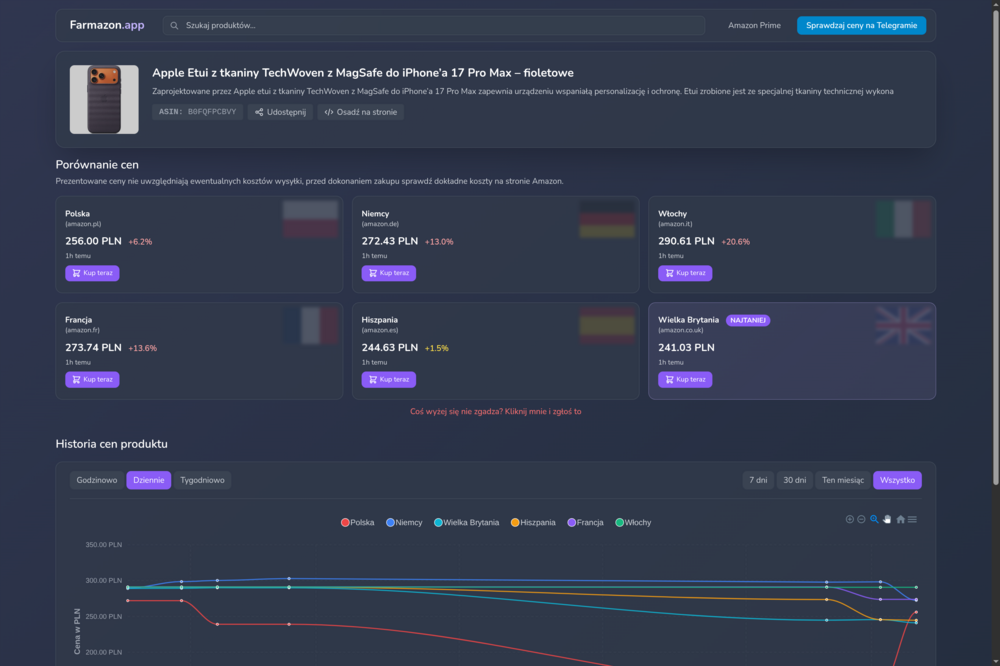Reset chart zoom with home icon
1000x666 pixels.
tap(901, 519)
